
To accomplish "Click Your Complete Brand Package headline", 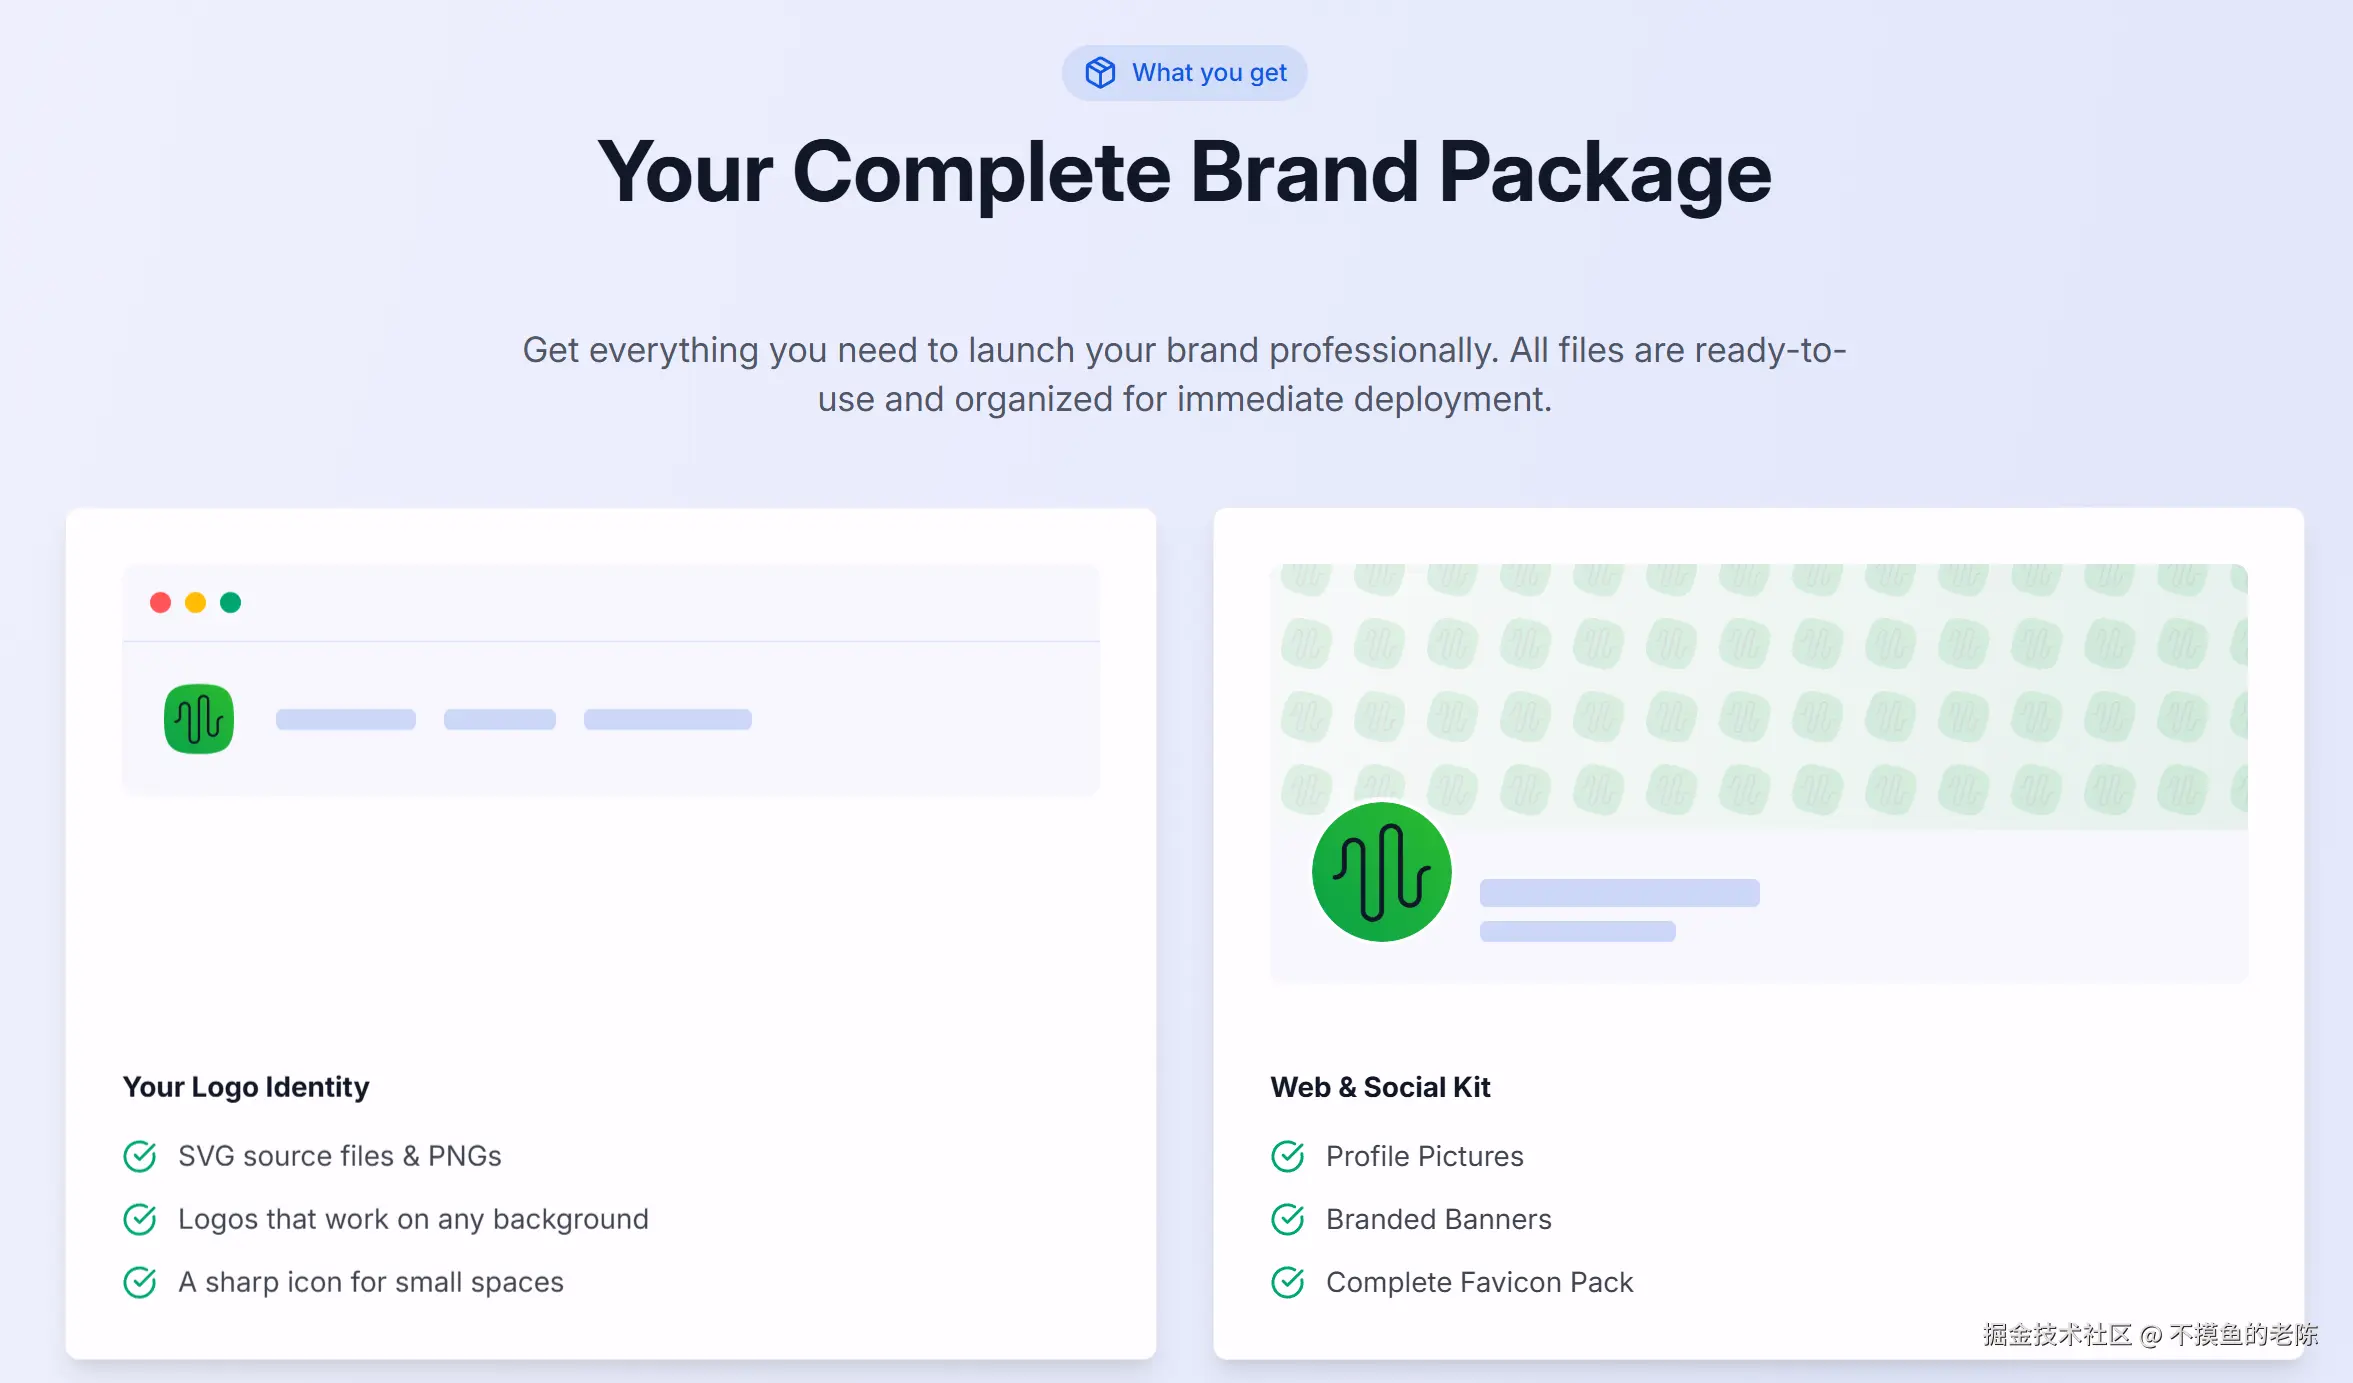I will coord(1184,173).
